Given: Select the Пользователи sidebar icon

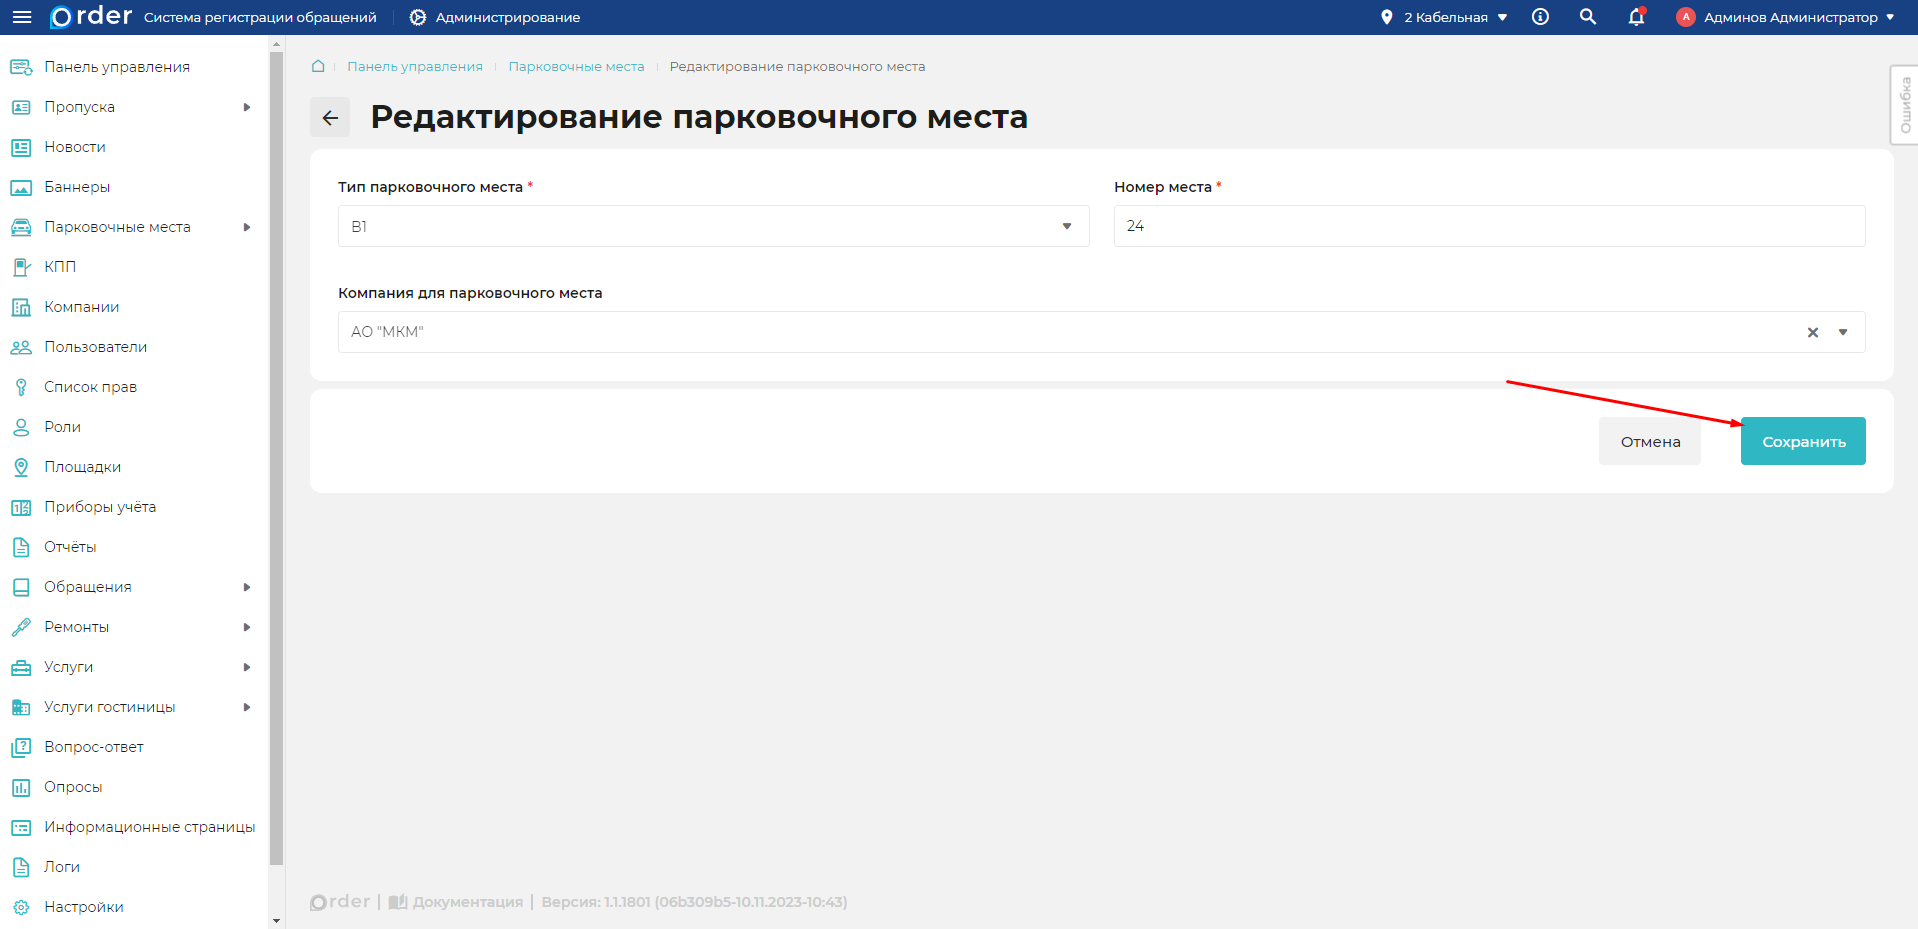Looking at the screenshot, I should (21, 346).
